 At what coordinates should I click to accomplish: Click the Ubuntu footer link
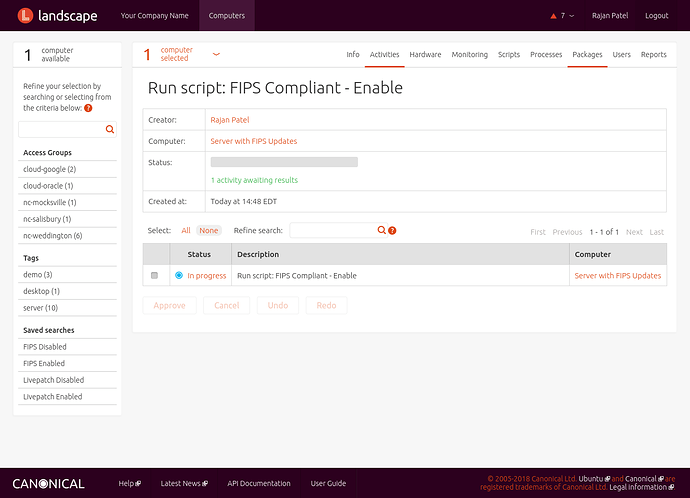tap(594, 479)
